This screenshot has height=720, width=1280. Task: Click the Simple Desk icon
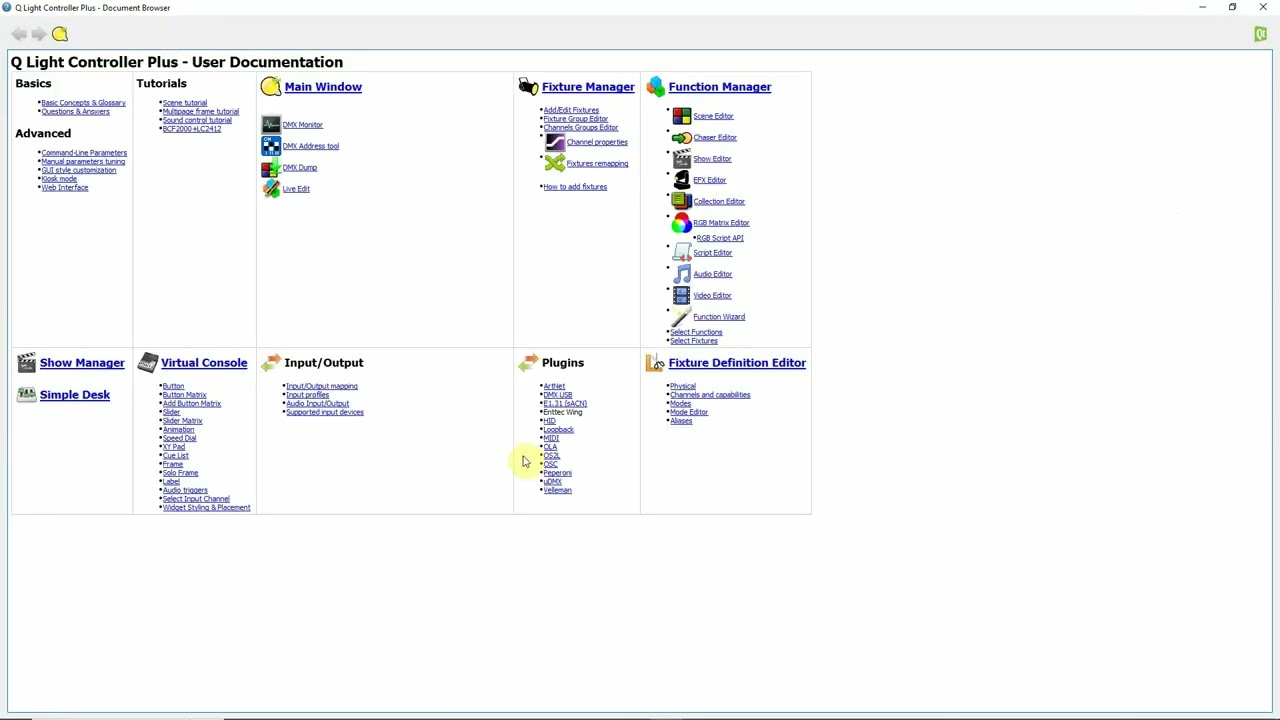pyautogui.click(x=26, y=395)
